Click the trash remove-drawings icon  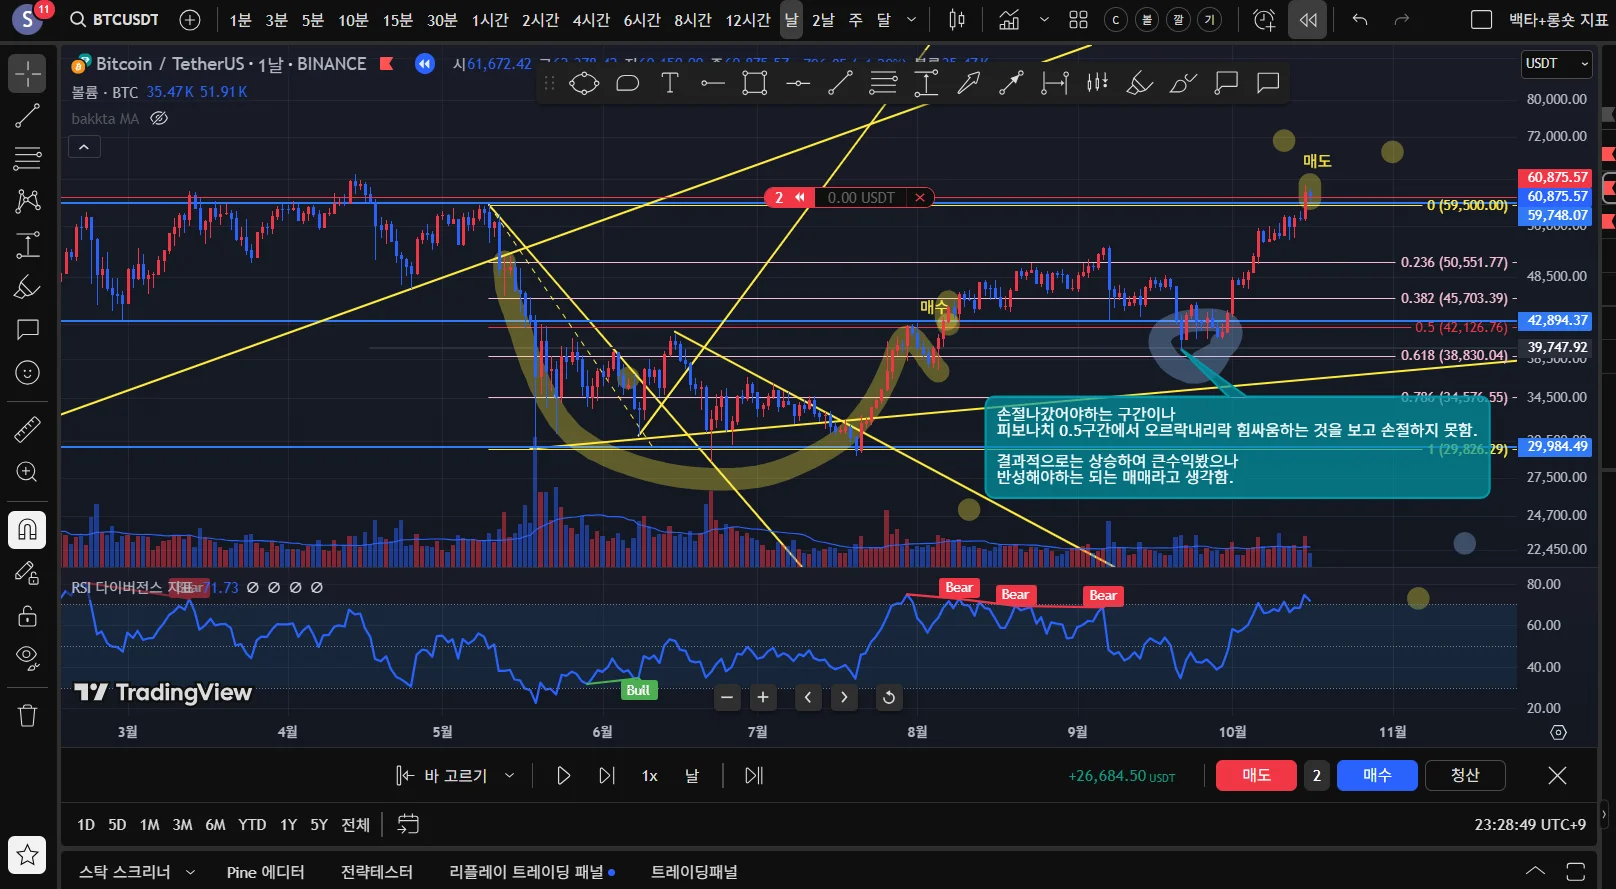(27, 715)
